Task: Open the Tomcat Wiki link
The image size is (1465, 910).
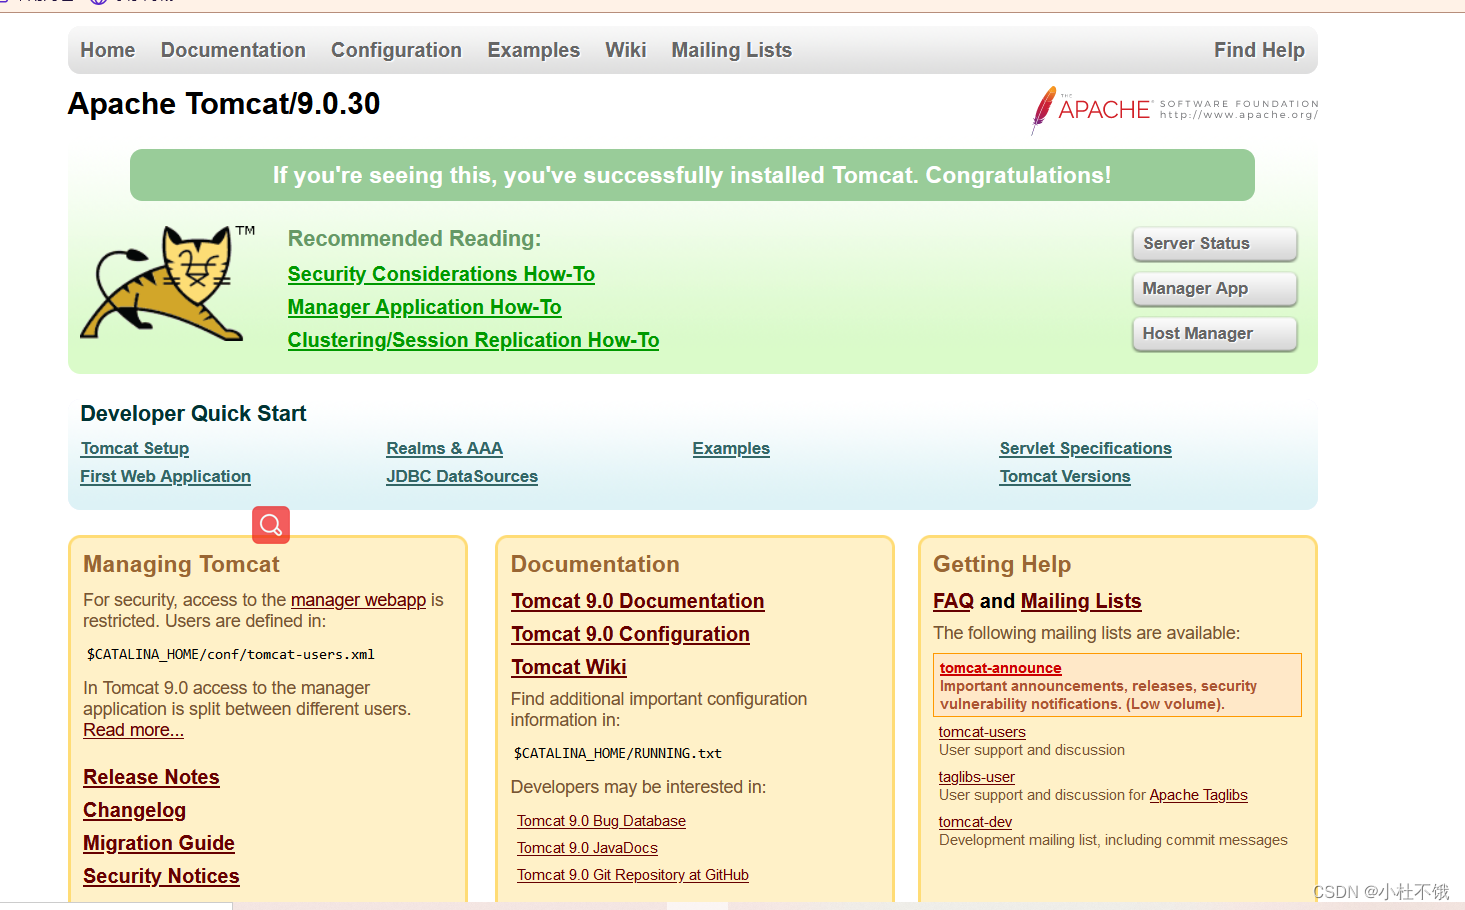Action: [568, 667]
